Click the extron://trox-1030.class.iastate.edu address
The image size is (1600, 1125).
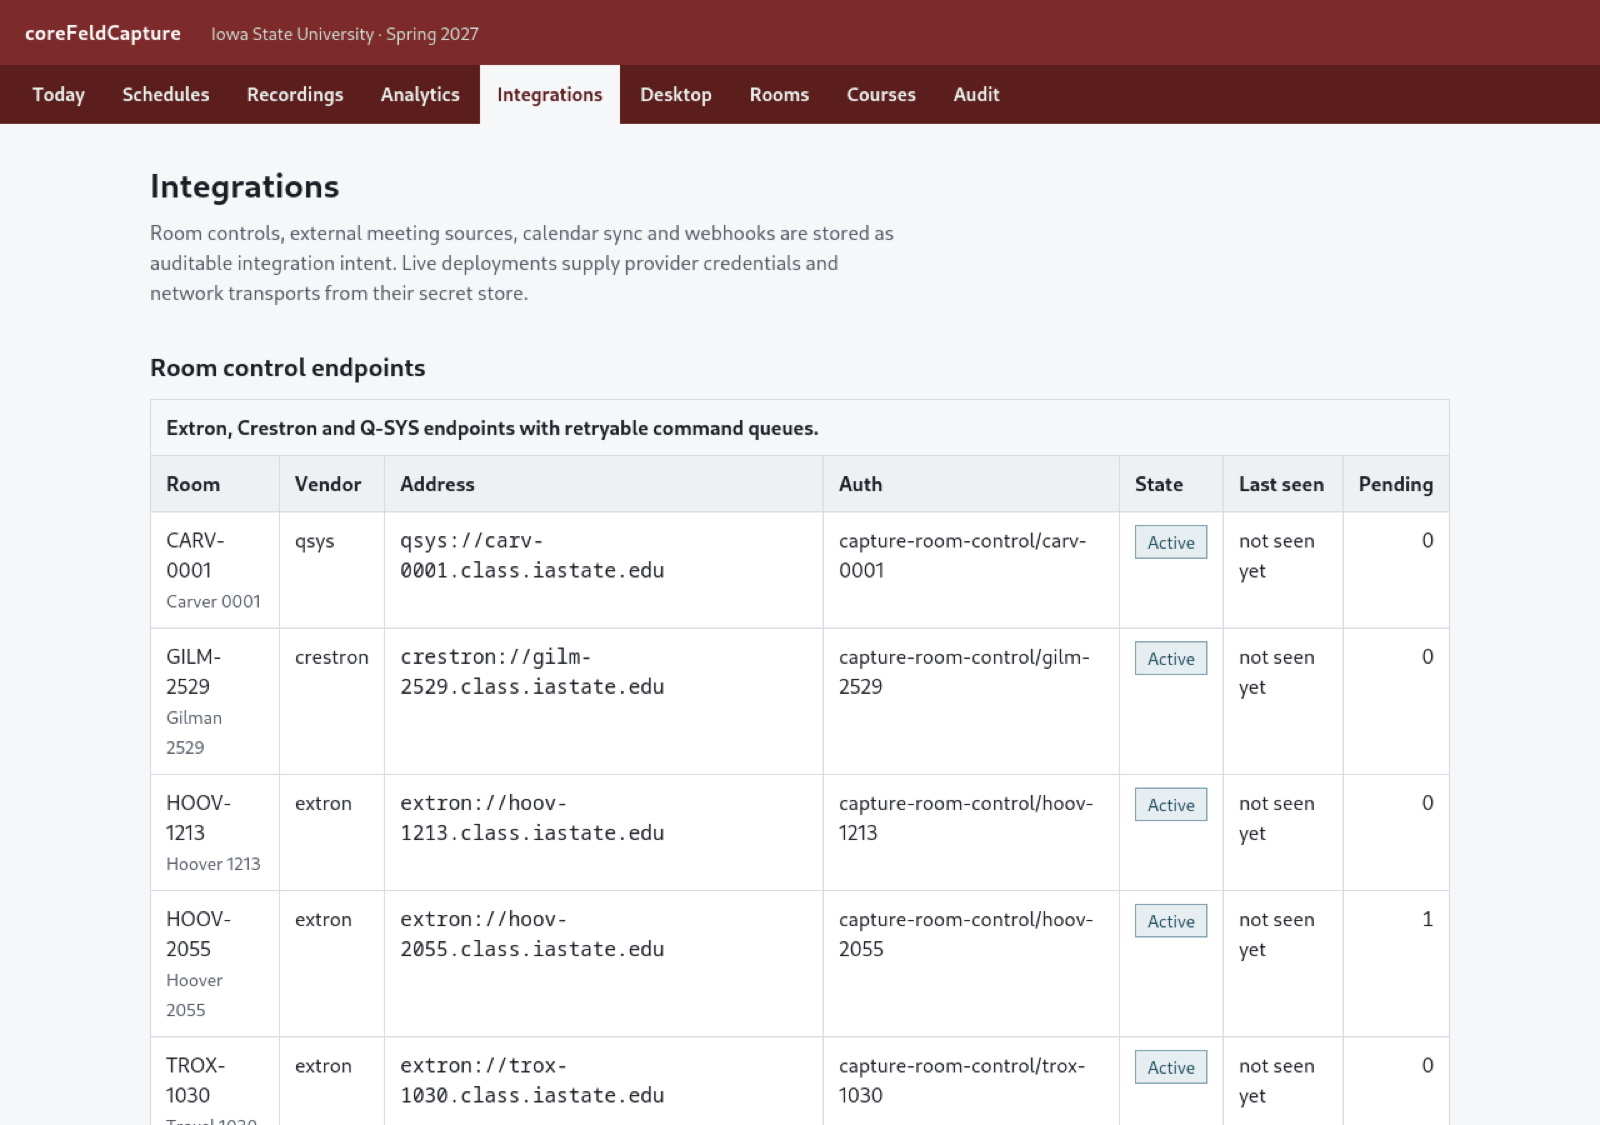(x=532, y=1080)
